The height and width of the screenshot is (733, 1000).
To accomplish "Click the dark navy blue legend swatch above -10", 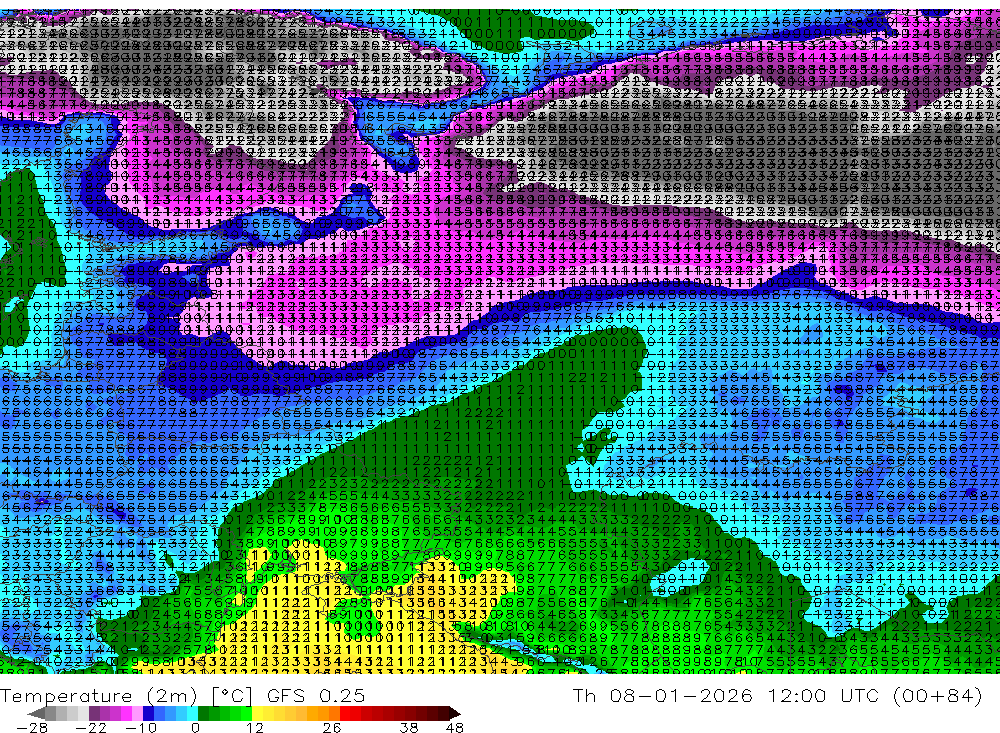I will [149, 713].
